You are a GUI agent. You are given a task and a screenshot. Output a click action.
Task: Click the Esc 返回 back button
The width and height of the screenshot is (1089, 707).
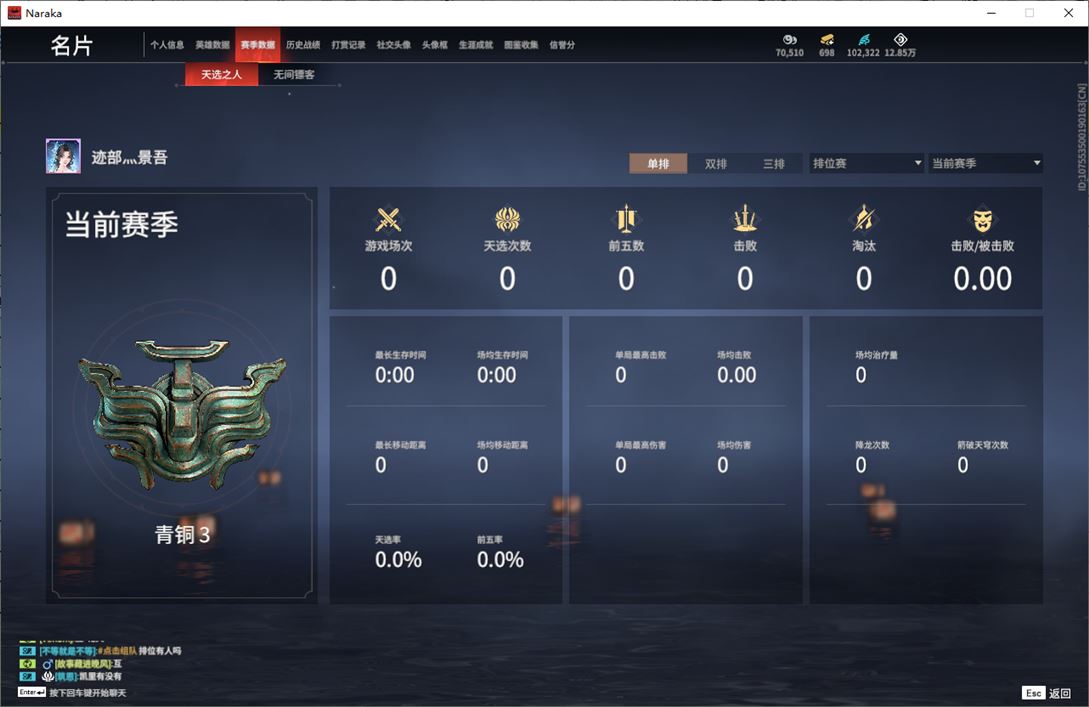[1047, 693]
